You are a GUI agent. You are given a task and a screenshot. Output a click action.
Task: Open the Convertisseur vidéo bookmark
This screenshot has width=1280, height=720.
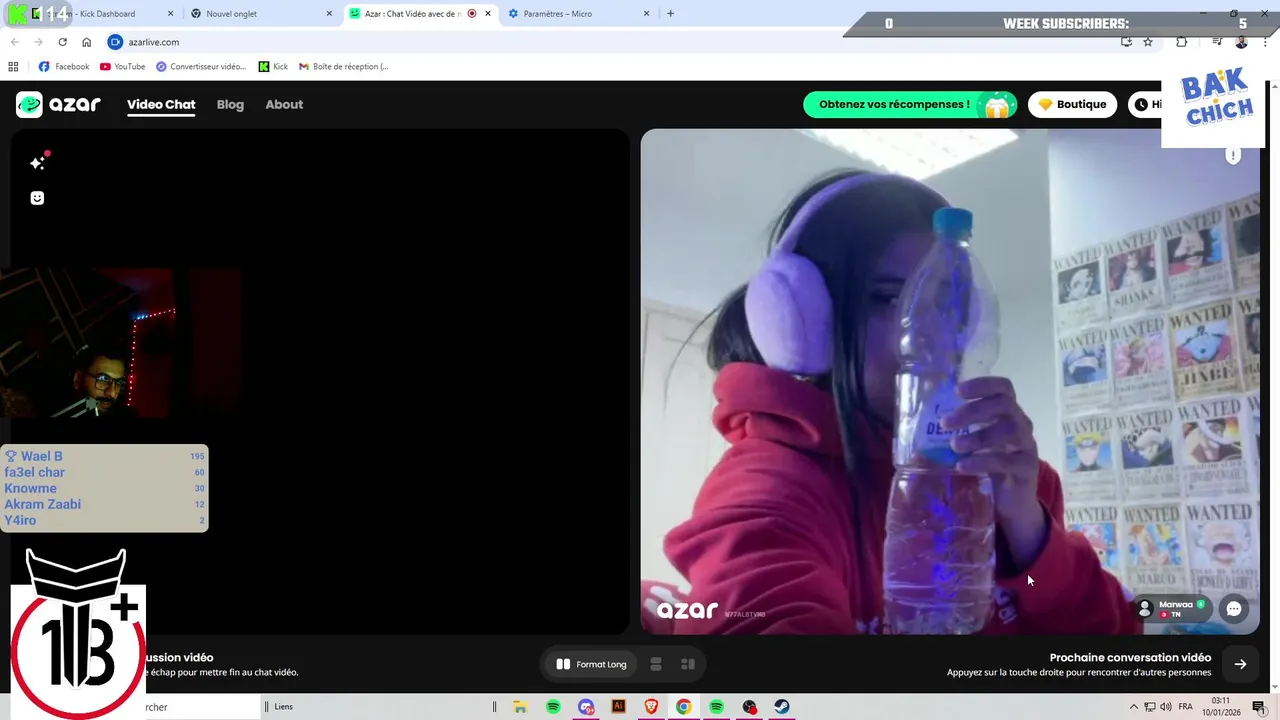[x=201, y=66]
